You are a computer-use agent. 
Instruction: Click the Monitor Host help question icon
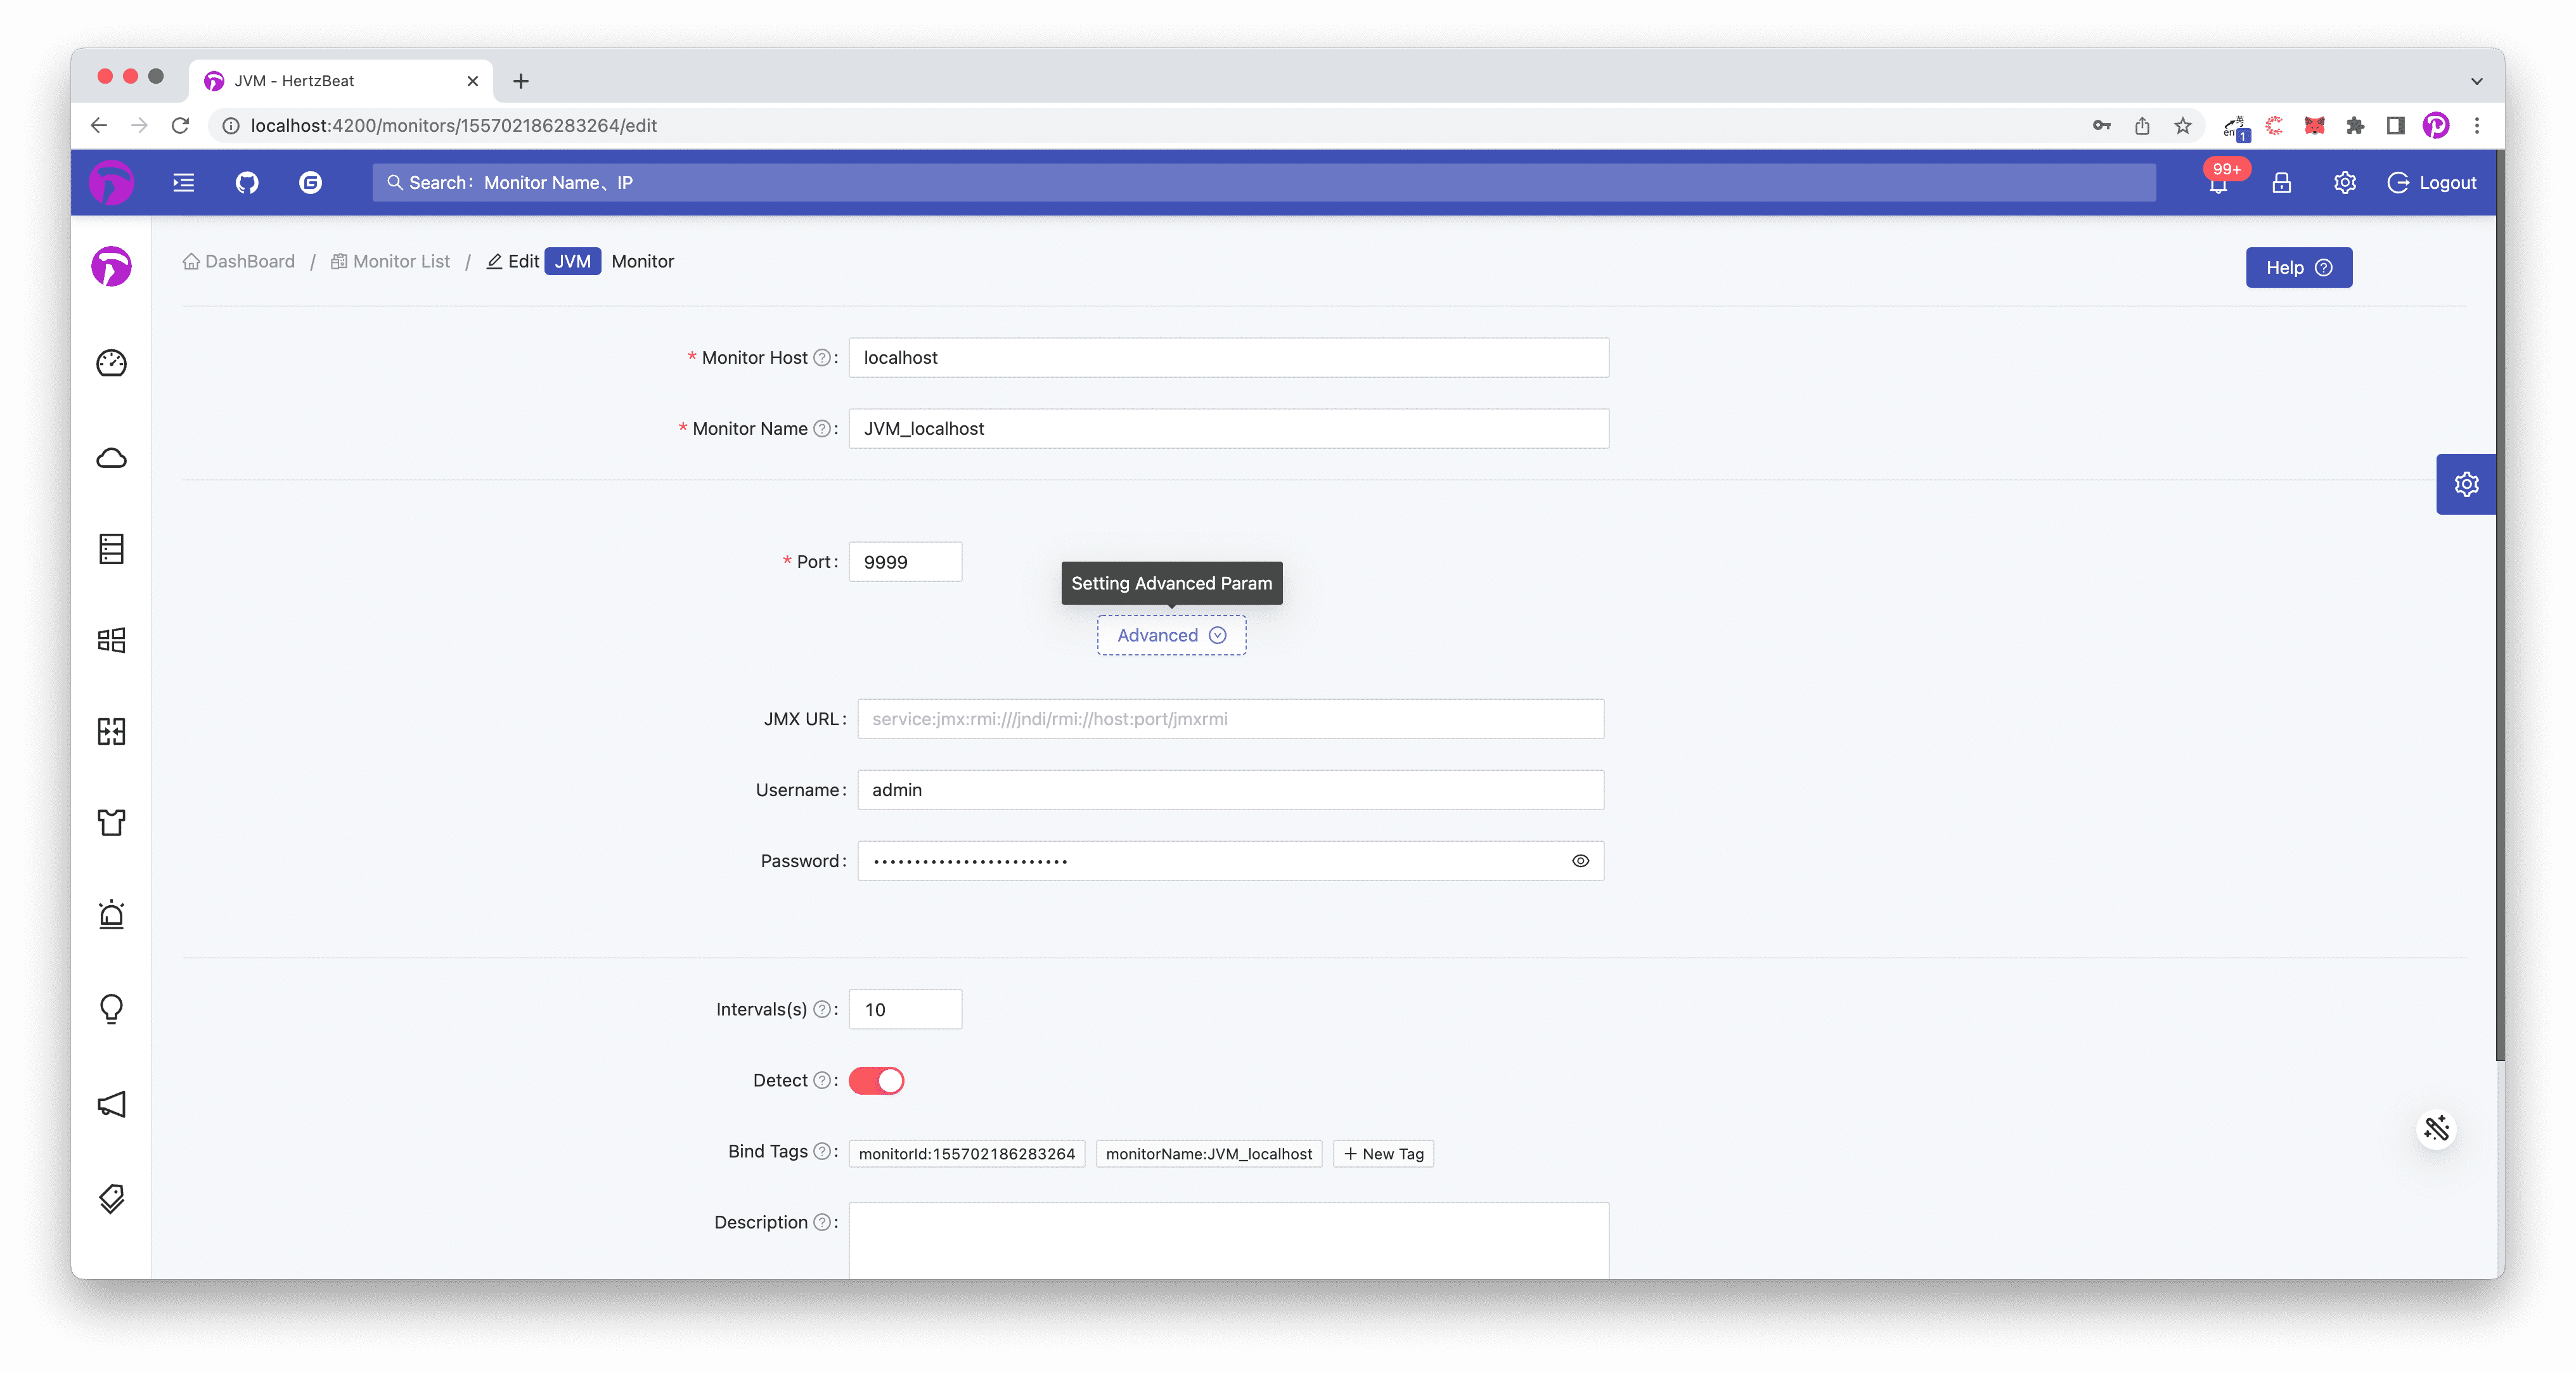(x=822, y=357)
